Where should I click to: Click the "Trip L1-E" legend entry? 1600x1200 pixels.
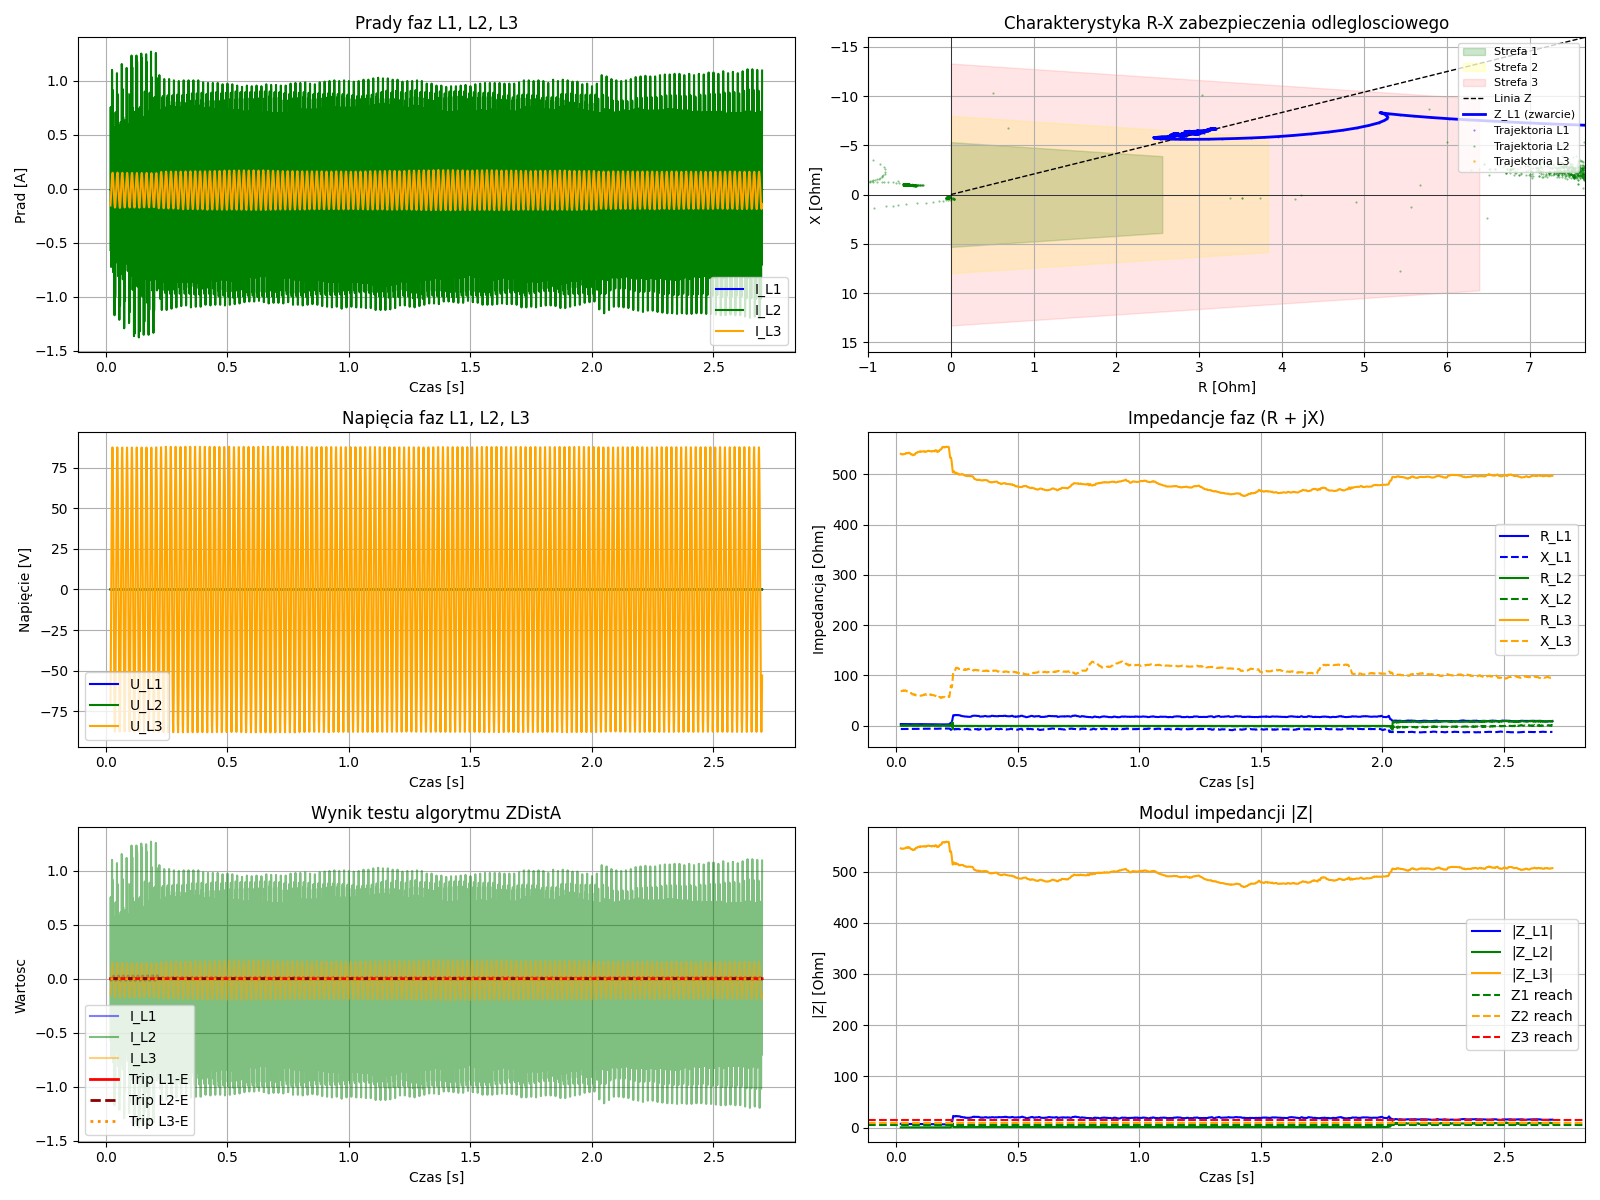158,1079
